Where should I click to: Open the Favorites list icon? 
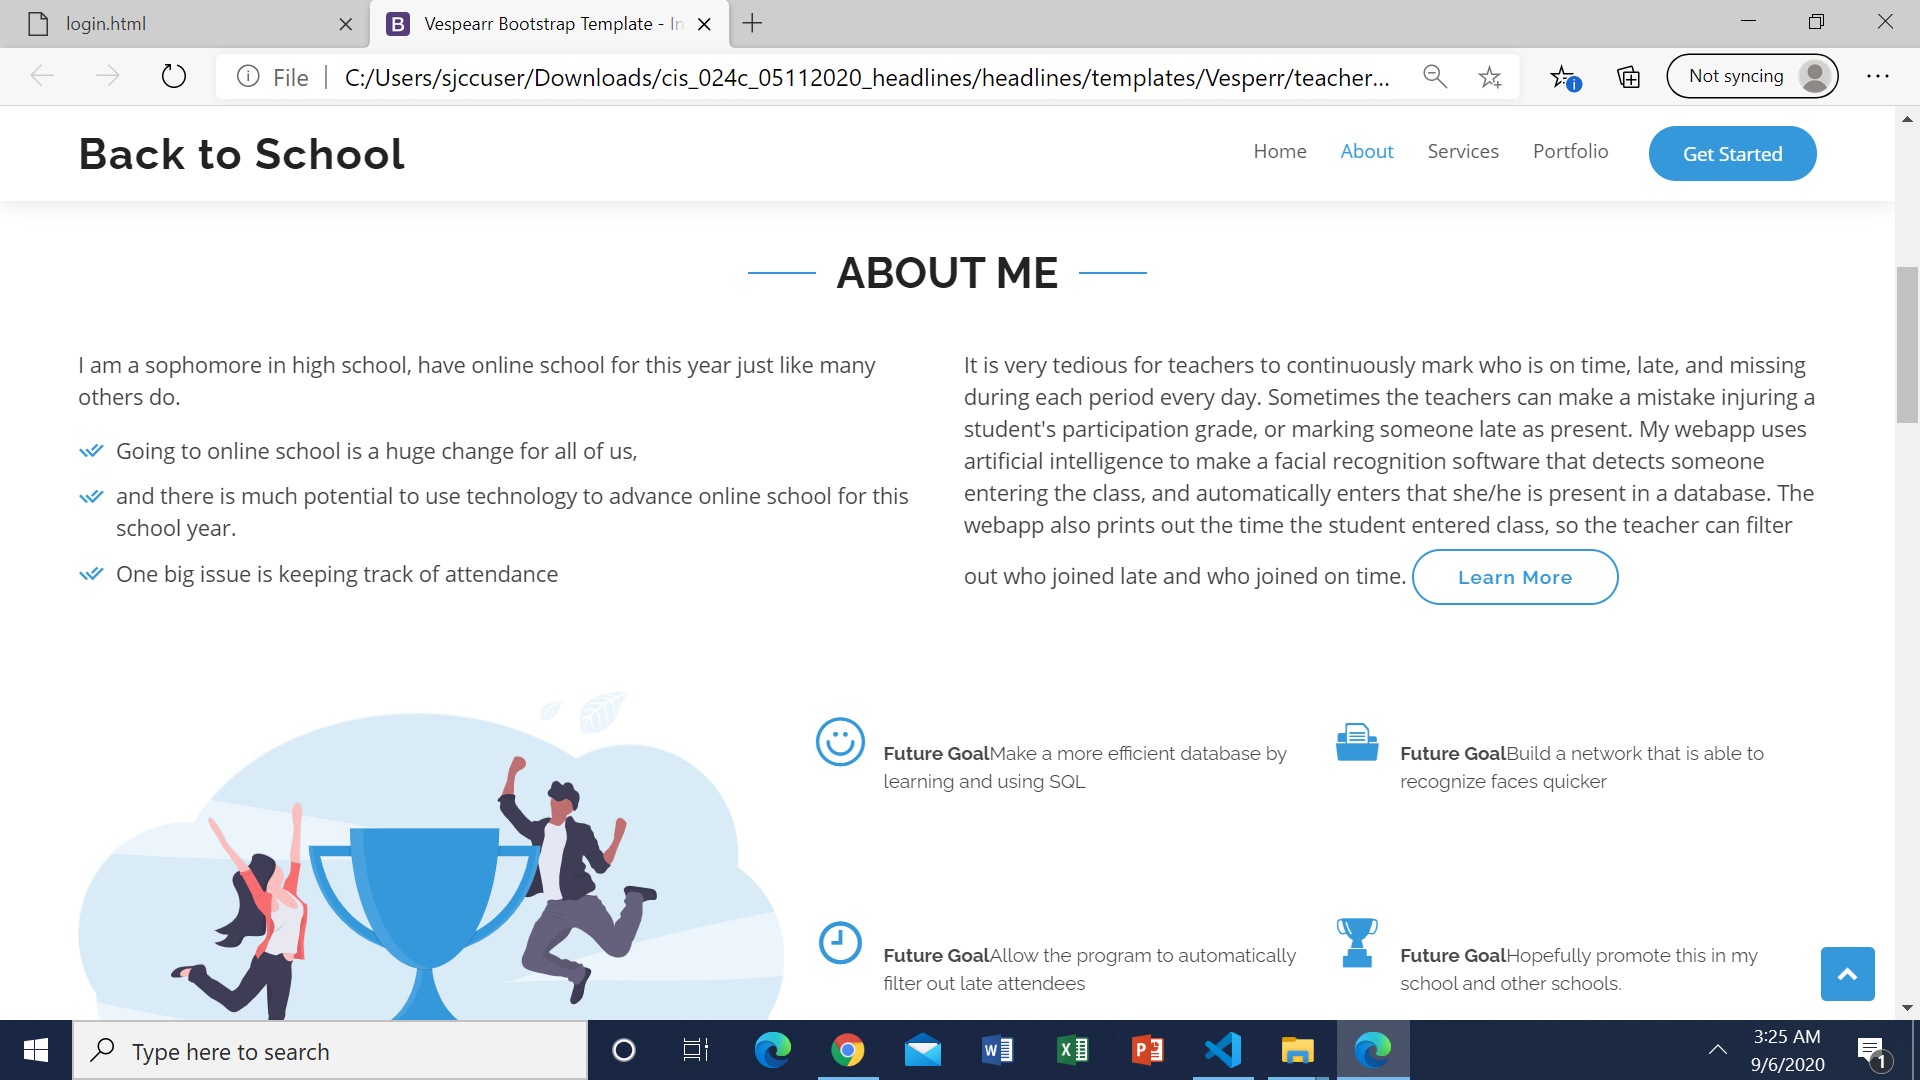pos(1564,77)
